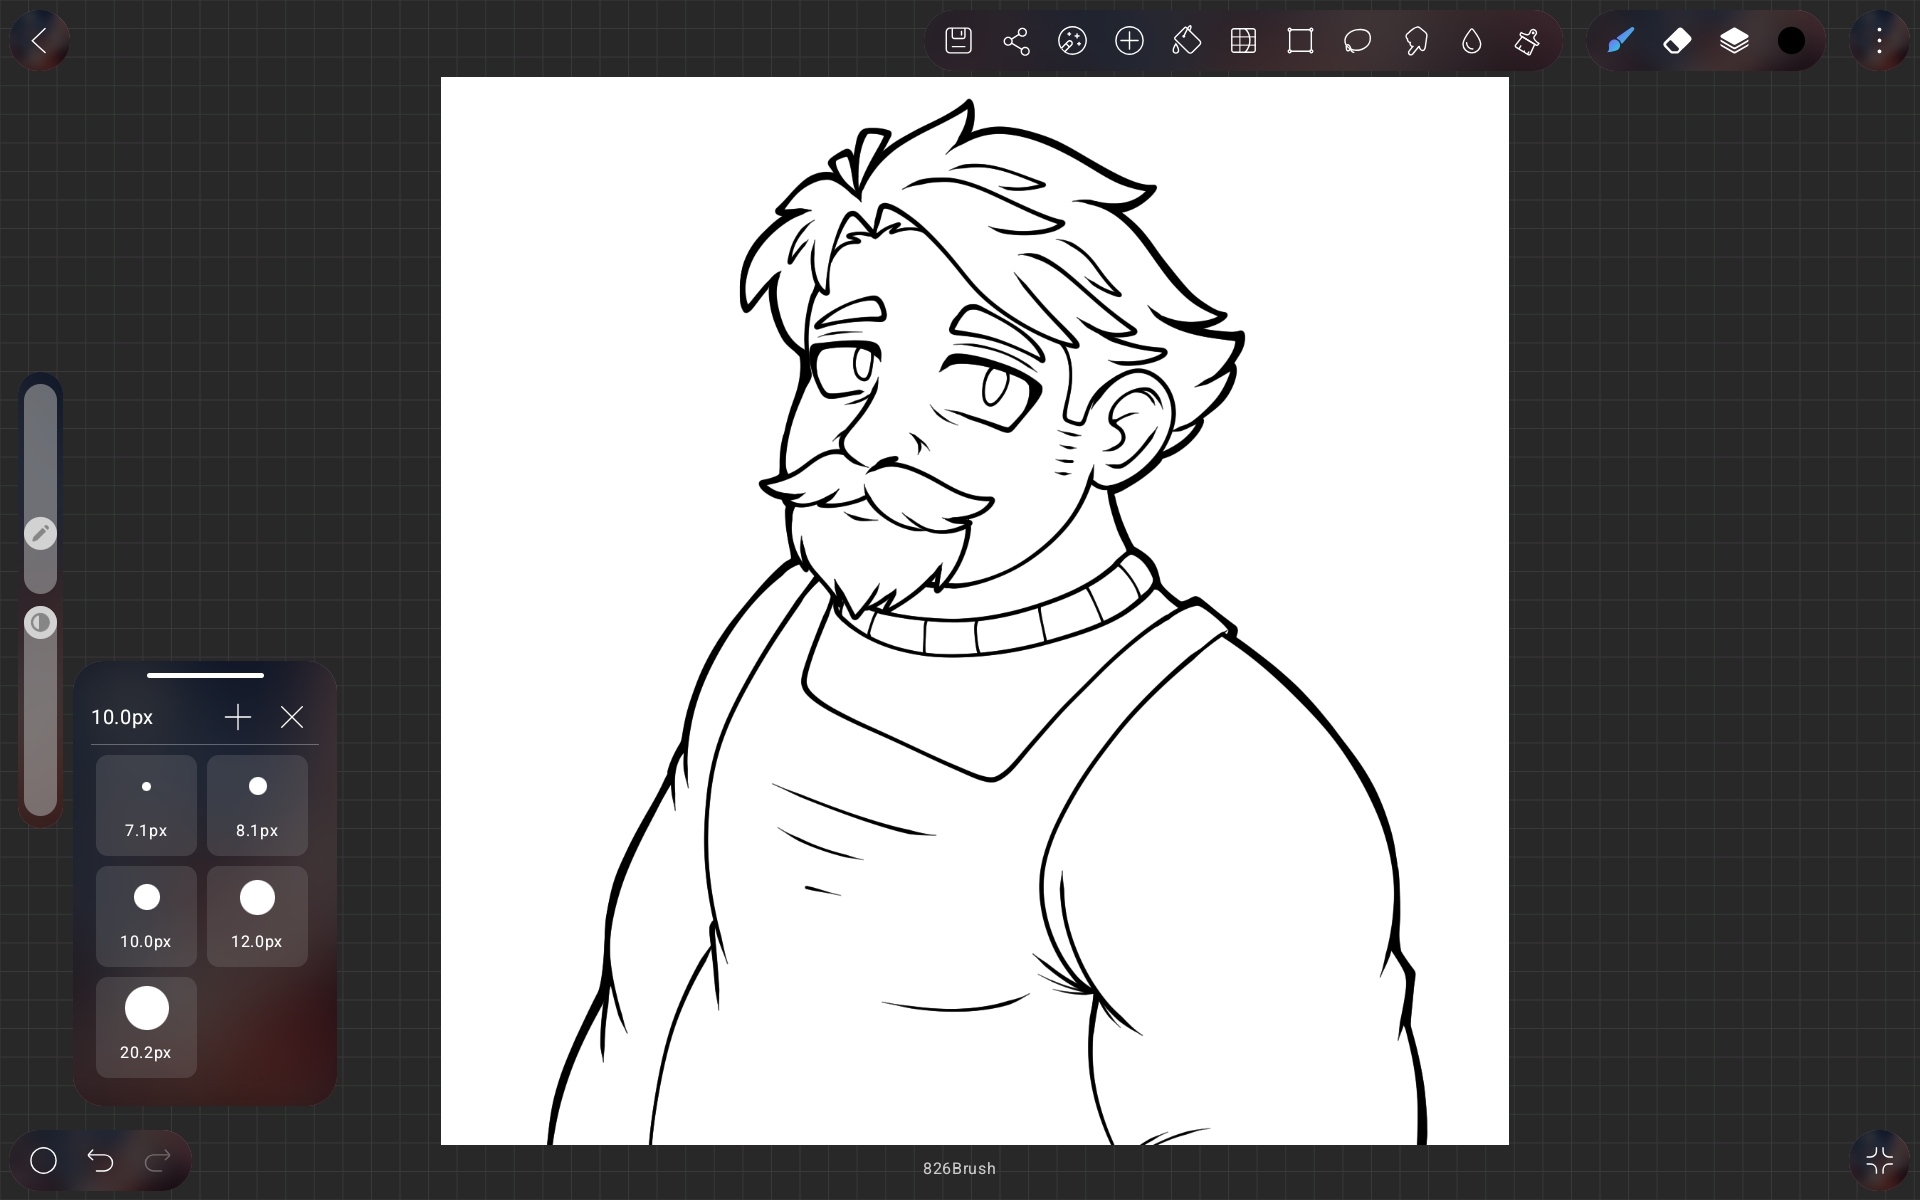This screenshot has height=1200, width=1920.
Task: Undo the last stroke
Action: tap(100, 1160)
